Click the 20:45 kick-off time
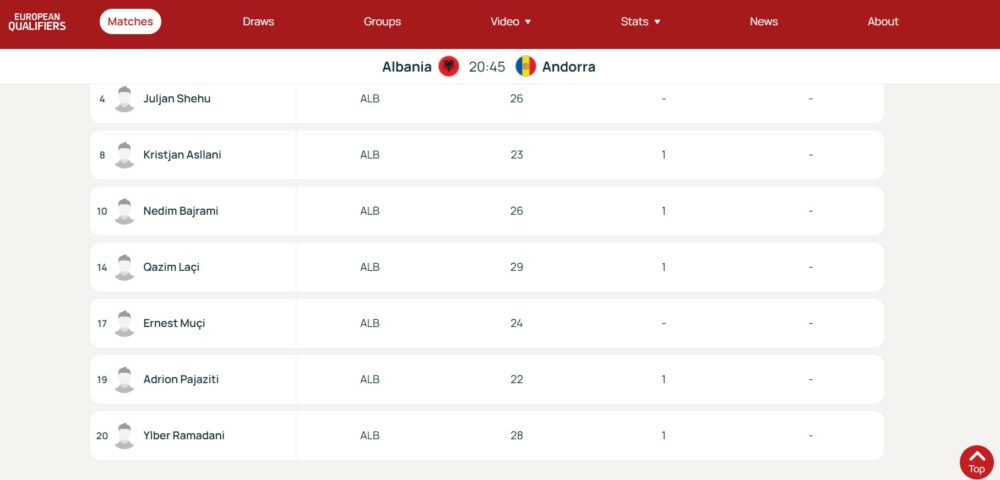This screenshot has height=480, width=1000. [x=487, y=67]
